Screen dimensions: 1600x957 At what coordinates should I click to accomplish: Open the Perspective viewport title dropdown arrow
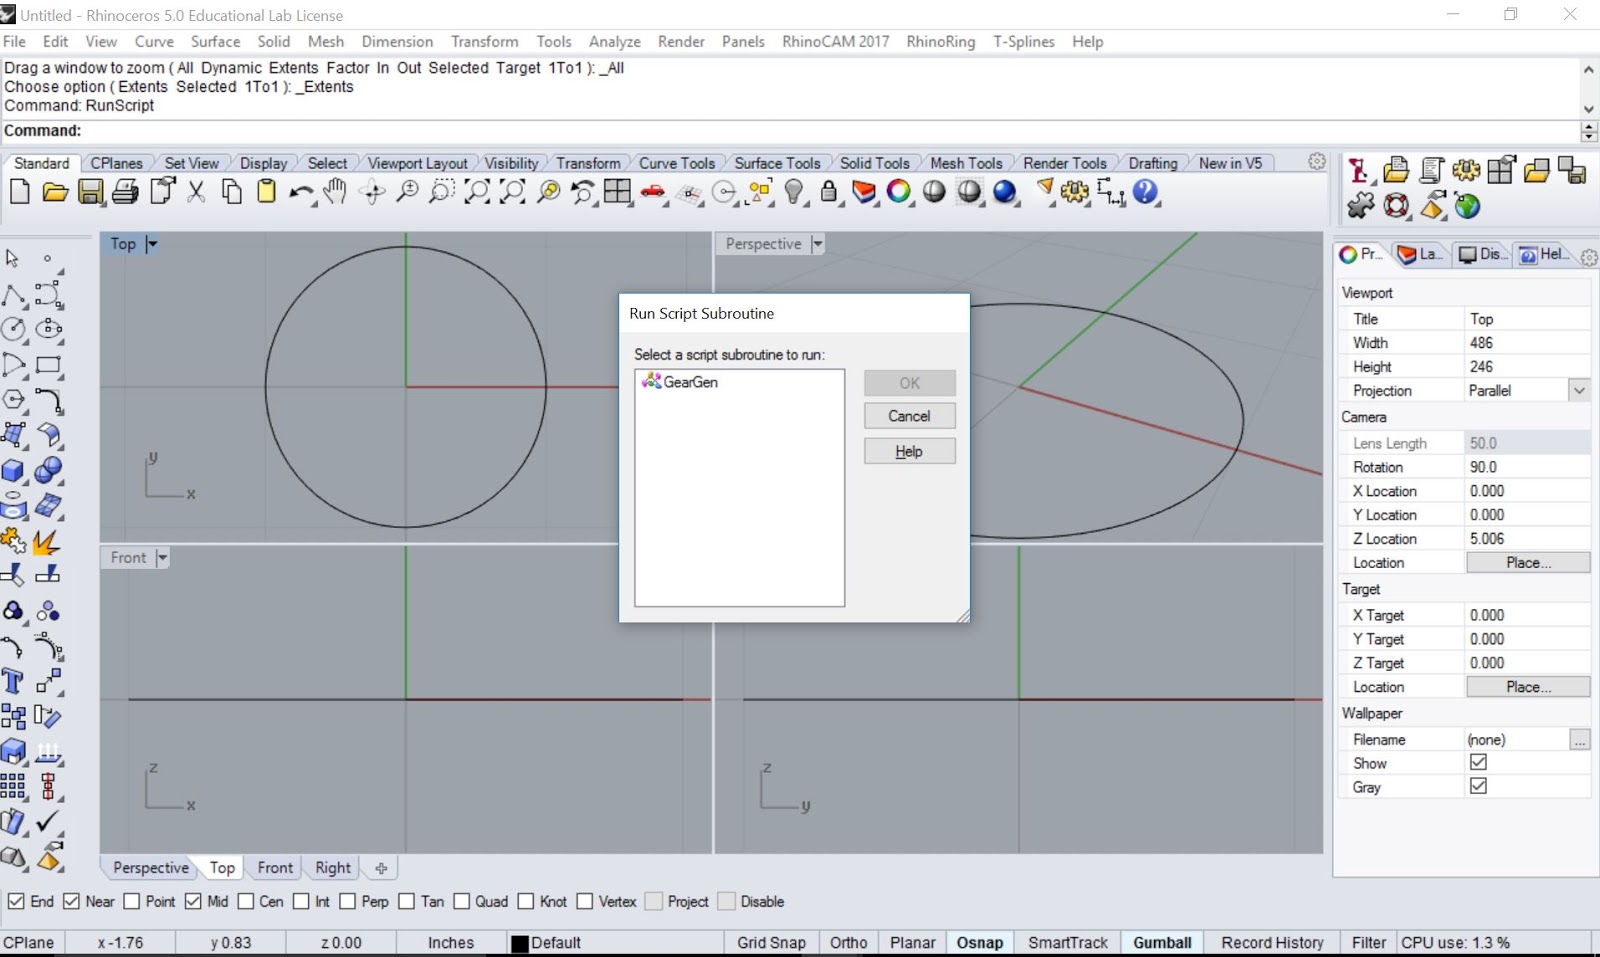point(817,244)
